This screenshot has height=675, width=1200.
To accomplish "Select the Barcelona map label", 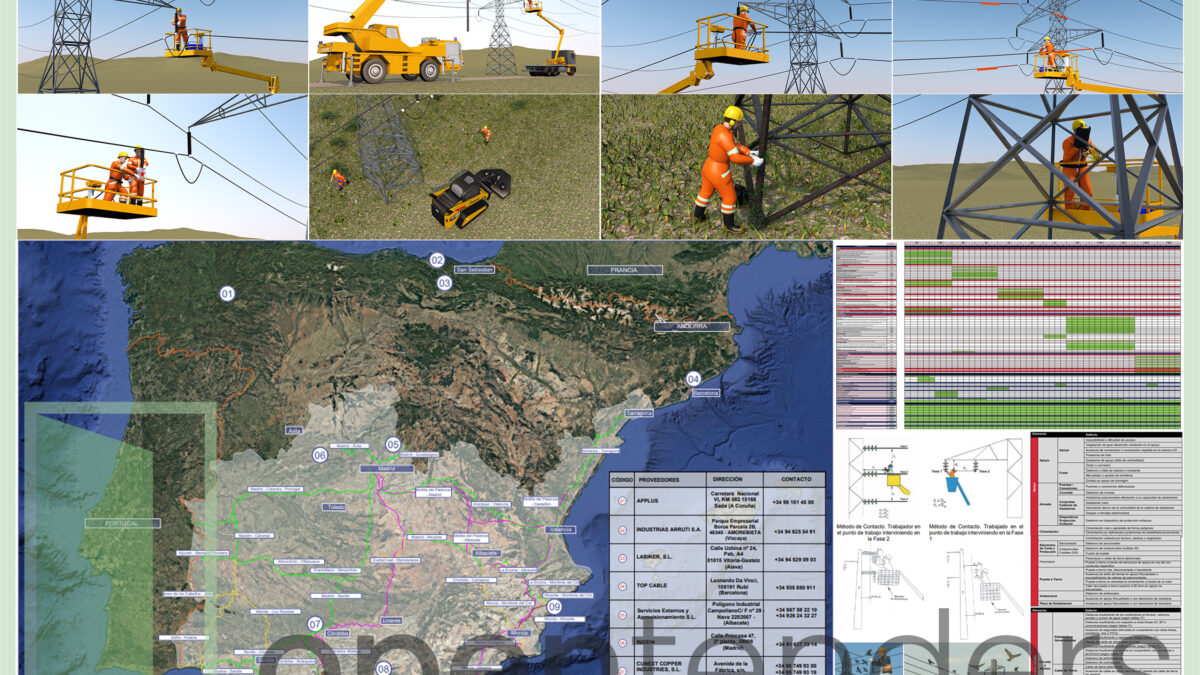I will coord(706,394).
